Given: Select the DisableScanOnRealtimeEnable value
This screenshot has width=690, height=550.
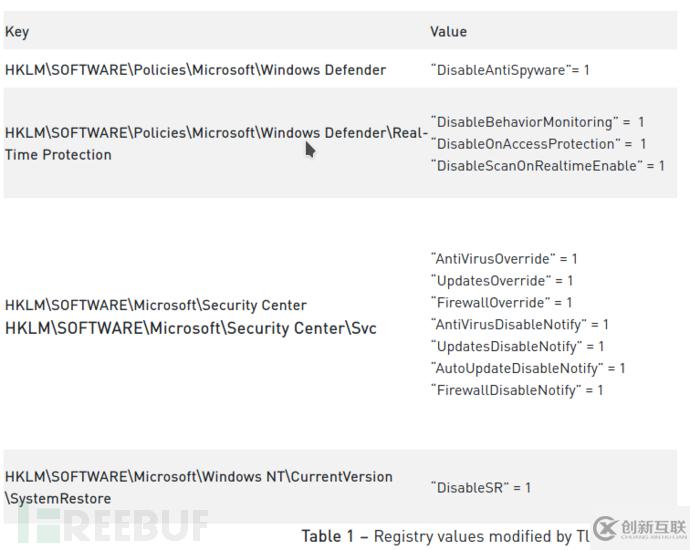Looking at the screenshot, I should 548,166.
